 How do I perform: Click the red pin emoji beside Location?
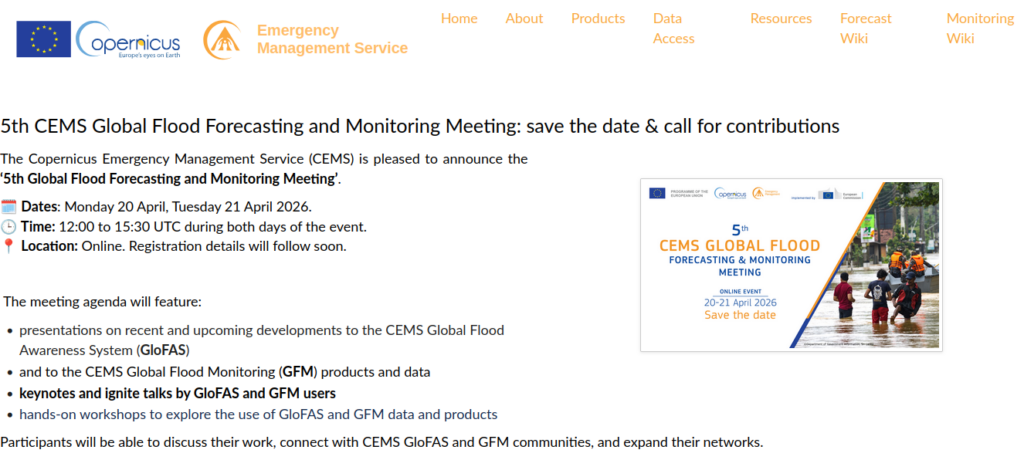point(9,246)
